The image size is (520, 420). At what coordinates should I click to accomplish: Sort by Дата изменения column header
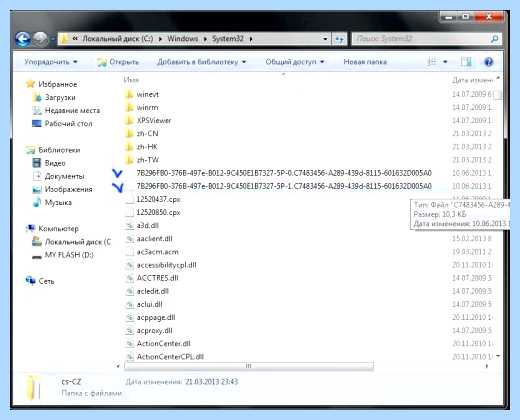[472, 80]
